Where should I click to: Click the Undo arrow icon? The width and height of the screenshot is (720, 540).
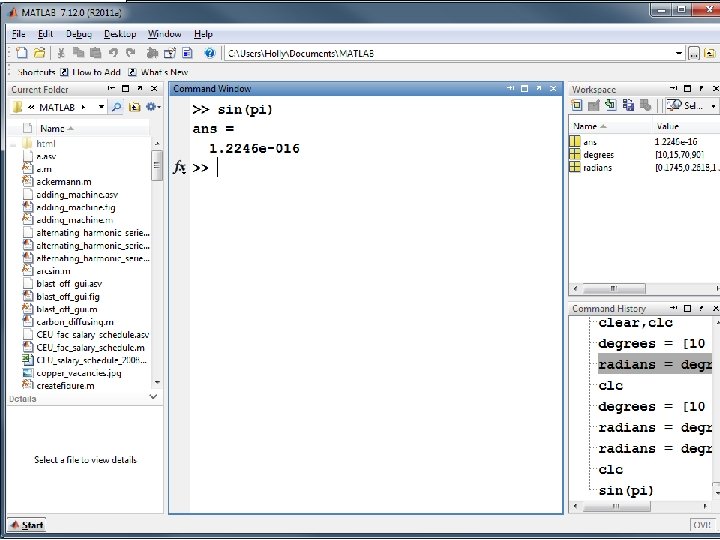[113, 53]
